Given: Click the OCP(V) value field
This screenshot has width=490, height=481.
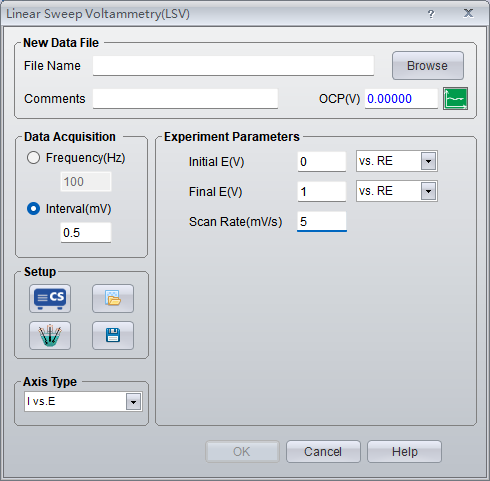Looking at the screenshot, I should (401, 99).
